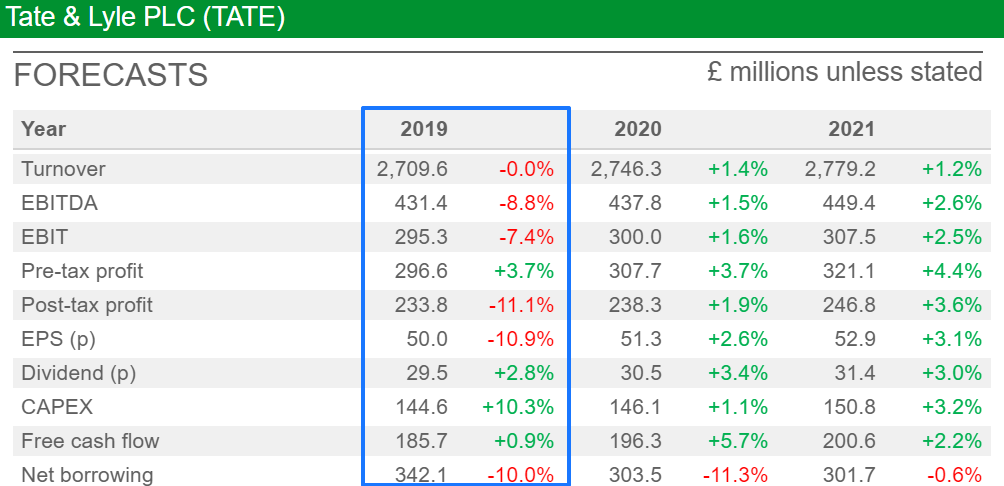Click 2019 Turnover value 2,709.6
This screenshot has height=486, width=1004.
tap(412, 169)
